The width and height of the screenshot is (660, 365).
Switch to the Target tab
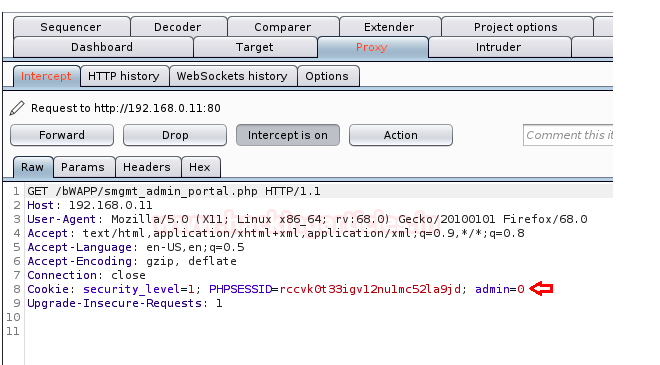tap(255, 47)
